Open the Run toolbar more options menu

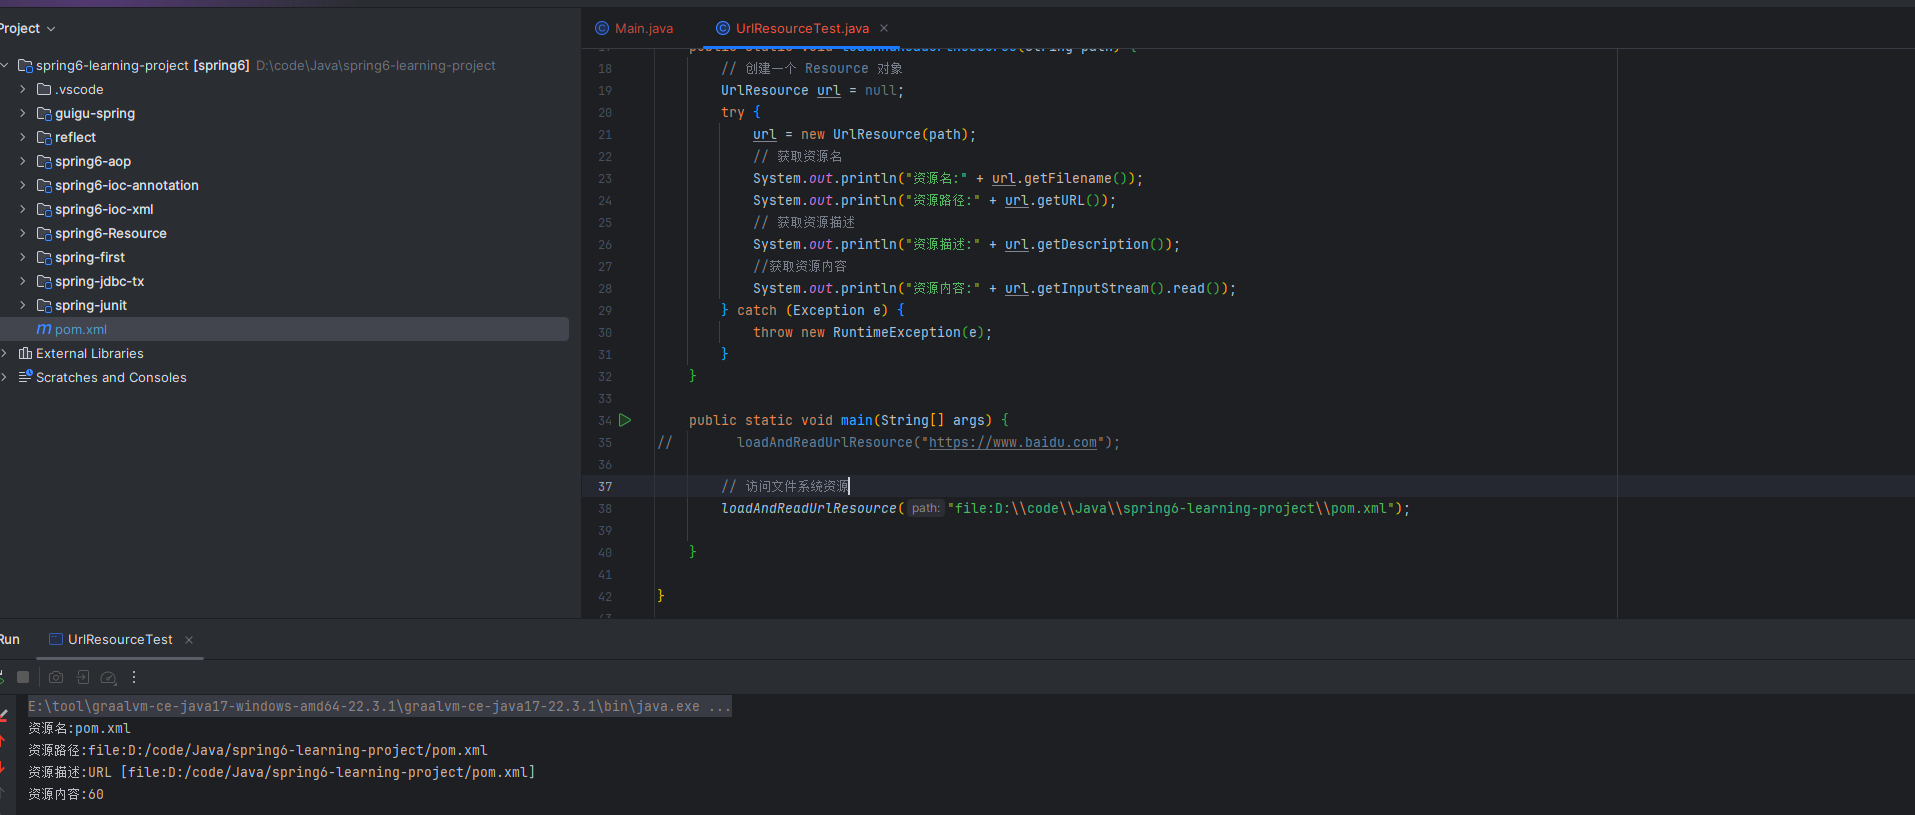click(x=134, y=677)
